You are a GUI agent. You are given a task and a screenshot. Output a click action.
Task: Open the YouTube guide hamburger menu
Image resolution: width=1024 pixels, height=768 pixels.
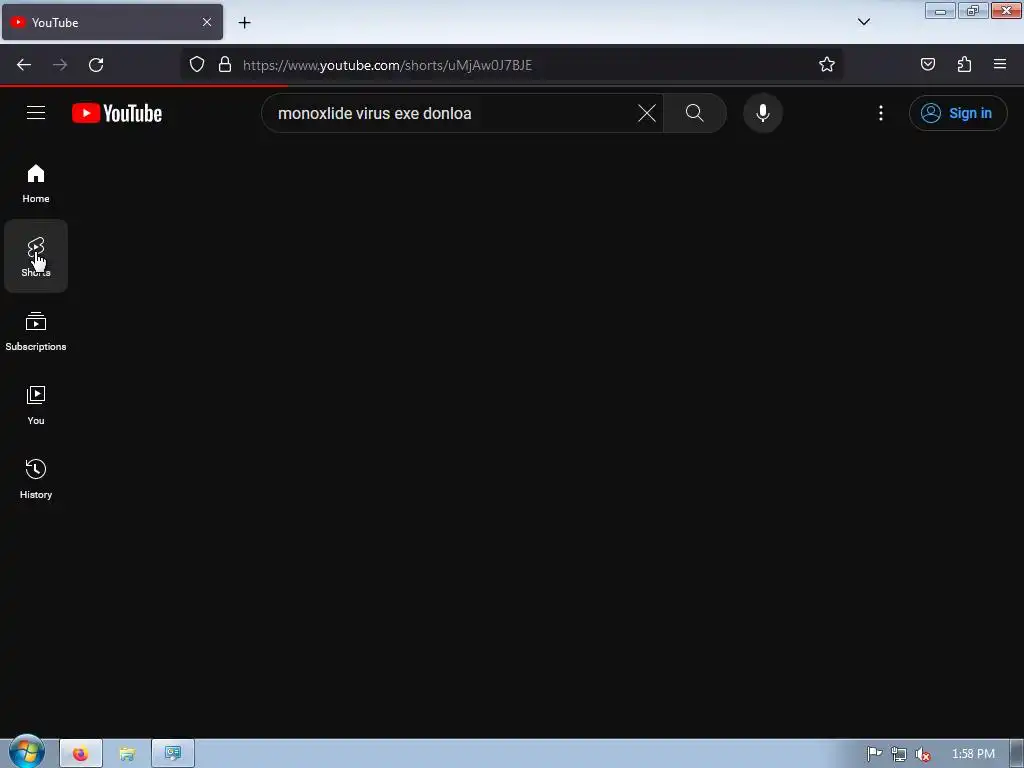tap(36, 113)
